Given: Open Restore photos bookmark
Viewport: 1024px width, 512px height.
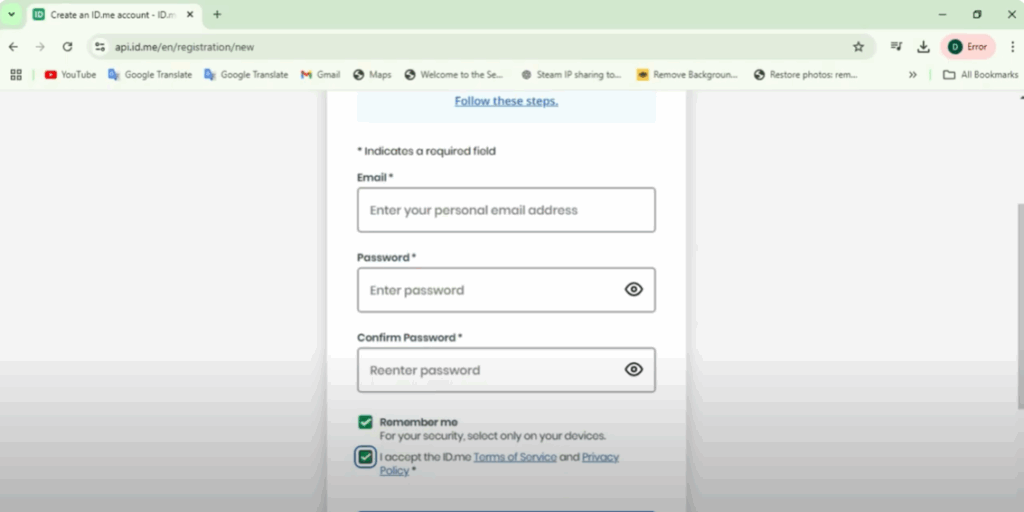Looking at the screenshot, I should pyautogui.click(x=805, y=74).
